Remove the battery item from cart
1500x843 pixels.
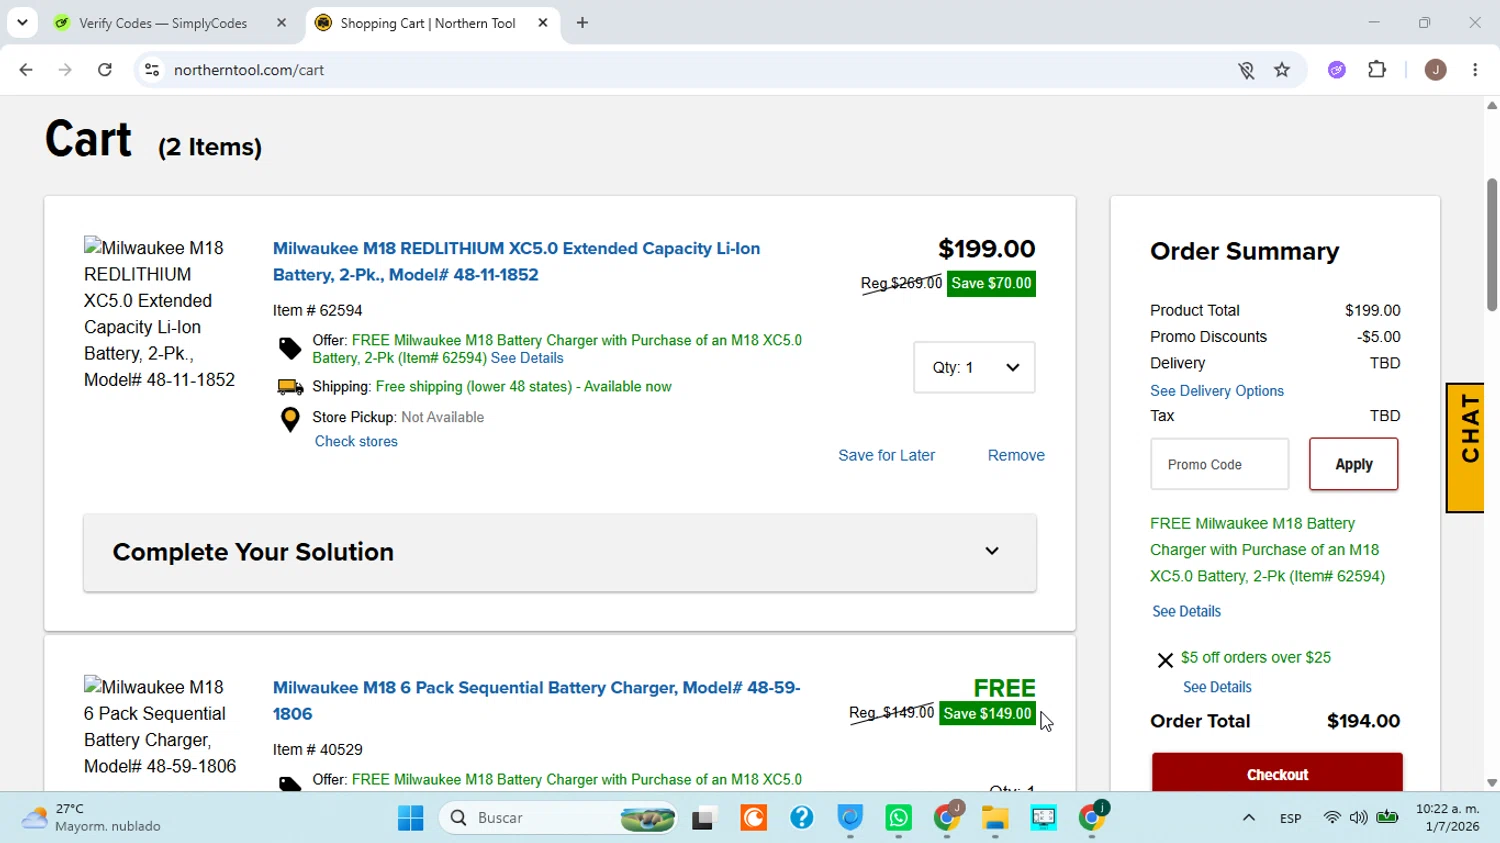(1016, 455)
